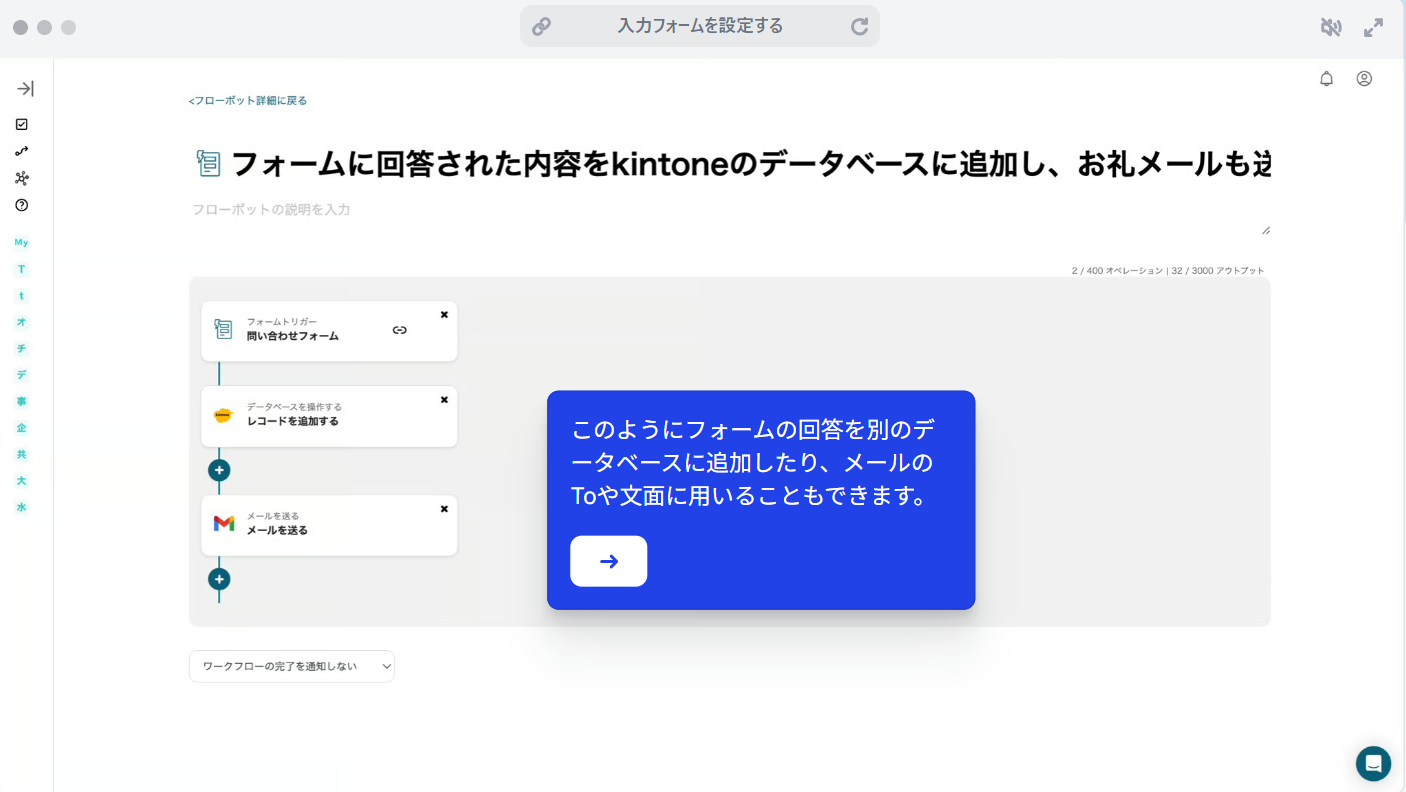Open the Gmail メールを送る step icon
The width and height of the screenshot is (1406, 792).
pyautogui.click(x=223, y=522)
